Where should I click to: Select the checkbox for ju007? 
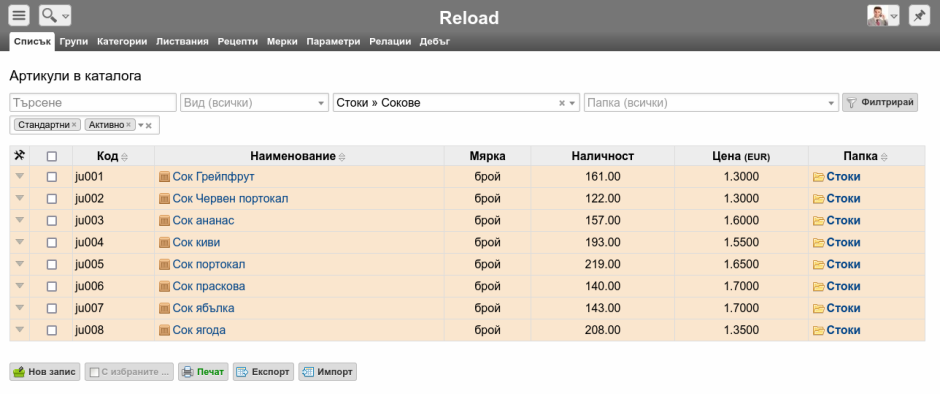tap(52, 308)
